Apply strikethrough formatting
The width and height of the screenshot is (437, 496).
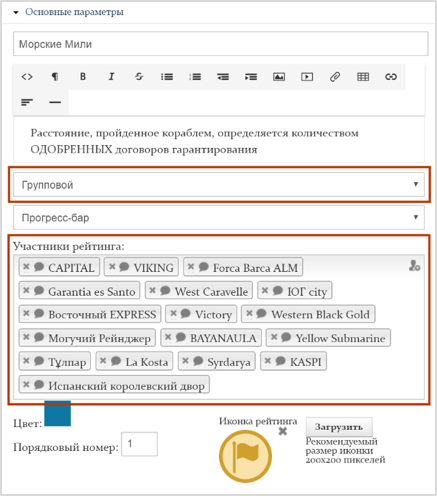139,77
